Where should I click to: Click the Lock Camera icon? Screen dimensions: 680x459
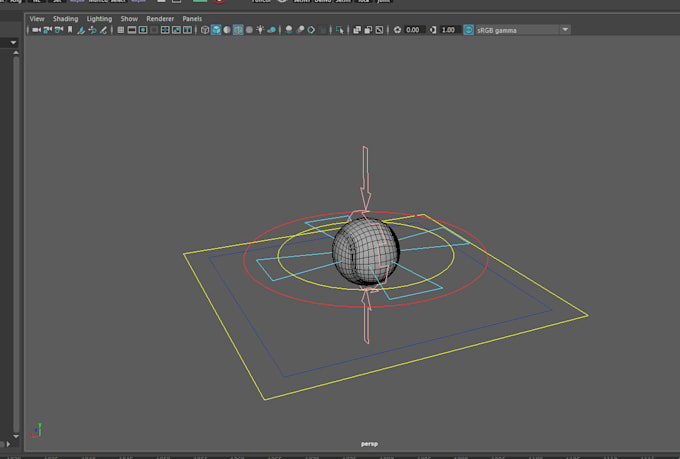[x=48, y=30]
